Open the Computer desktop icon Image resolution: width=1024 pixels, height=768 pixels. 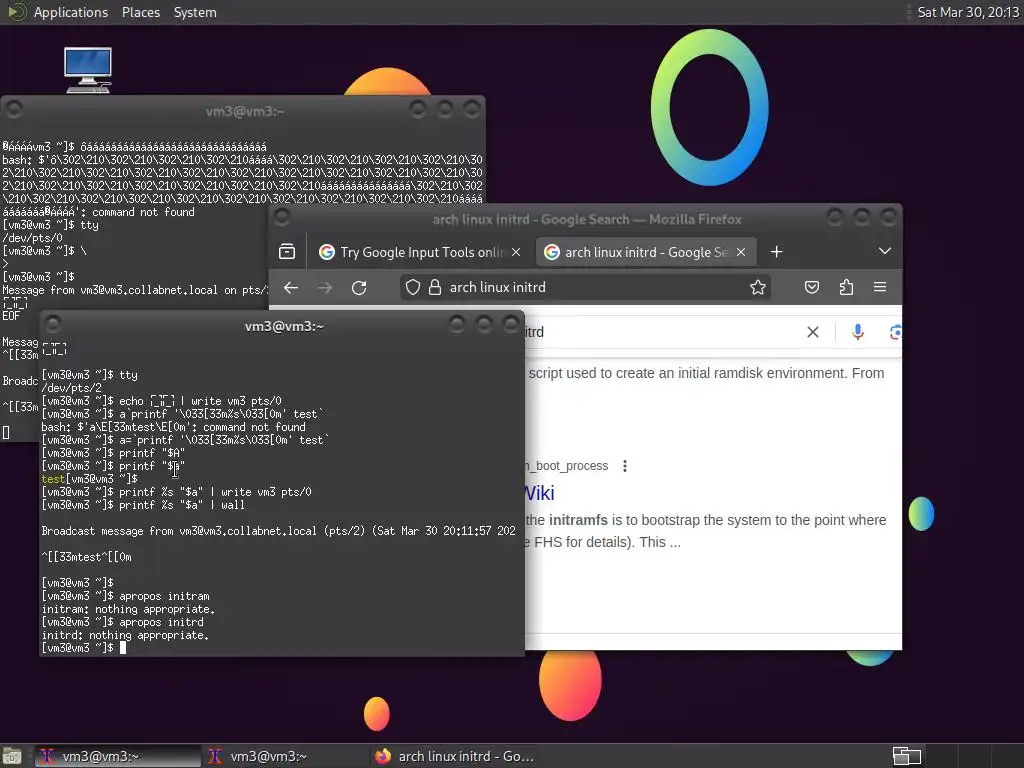coord(88,70)
